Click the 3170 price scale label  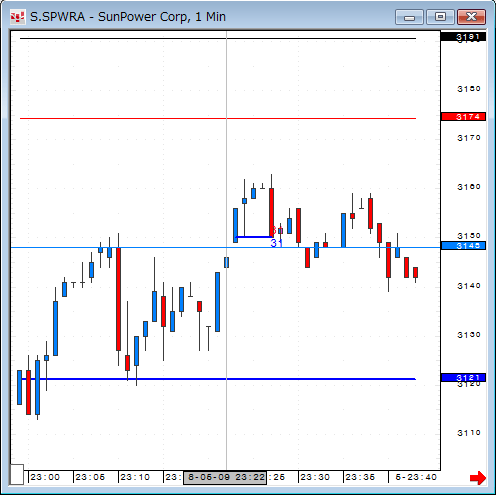click(x=469, y=138)
